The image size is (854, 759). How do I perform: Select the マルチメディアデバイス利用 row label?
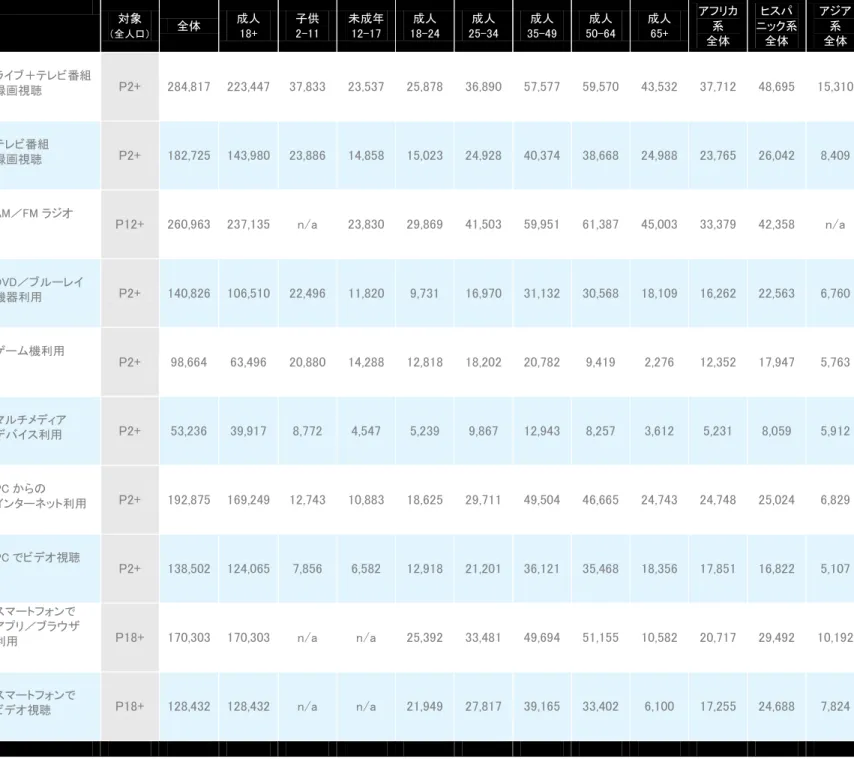click(33, 427)
